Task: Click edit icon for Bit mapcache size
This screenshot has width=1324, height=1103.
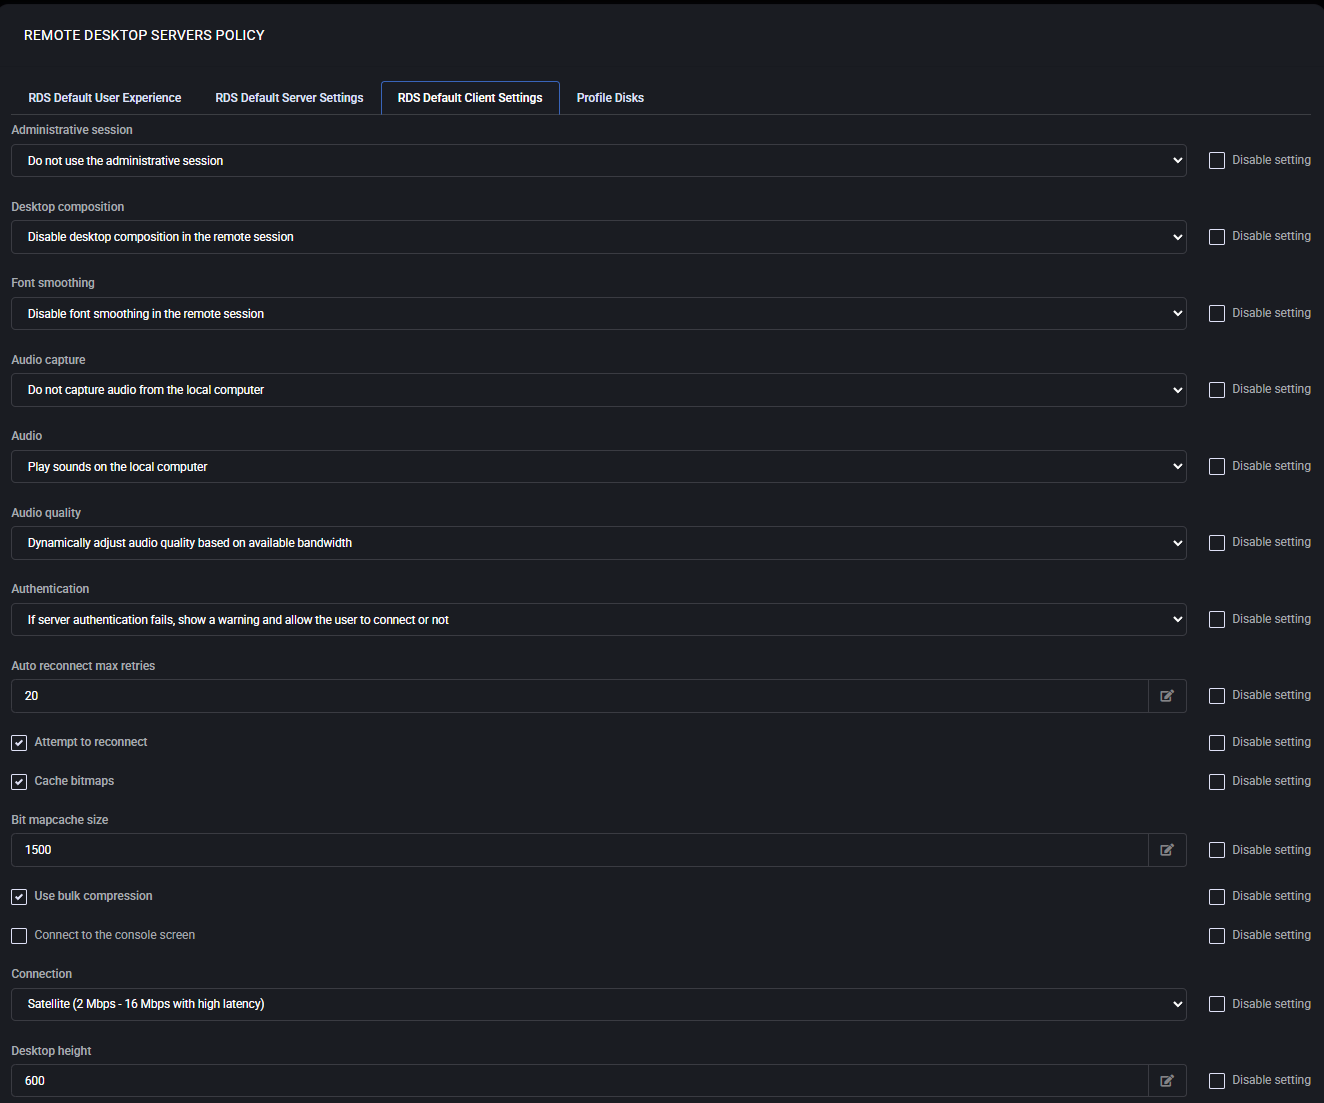Action: 1167,850
